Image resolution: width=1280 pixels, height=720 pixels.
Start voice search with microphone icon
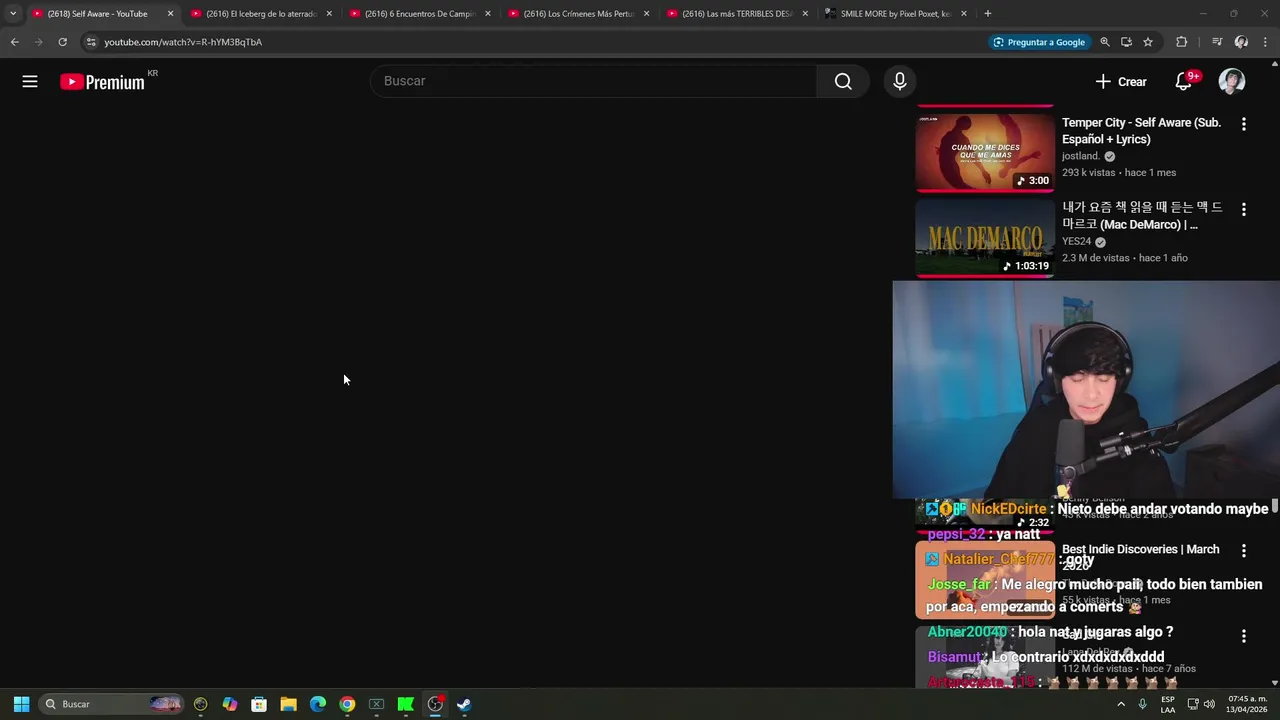[x=900, y=82]
